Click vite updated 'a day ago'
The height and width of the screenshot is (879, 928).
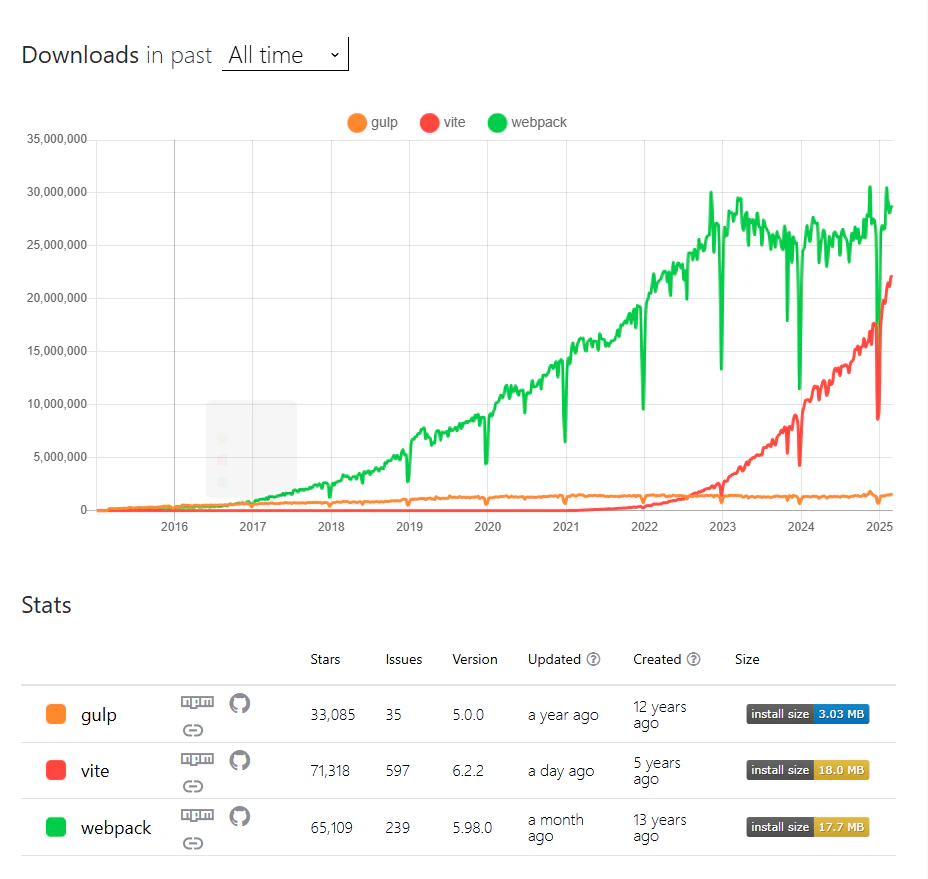pyautogui.click(x=561, y=771)
